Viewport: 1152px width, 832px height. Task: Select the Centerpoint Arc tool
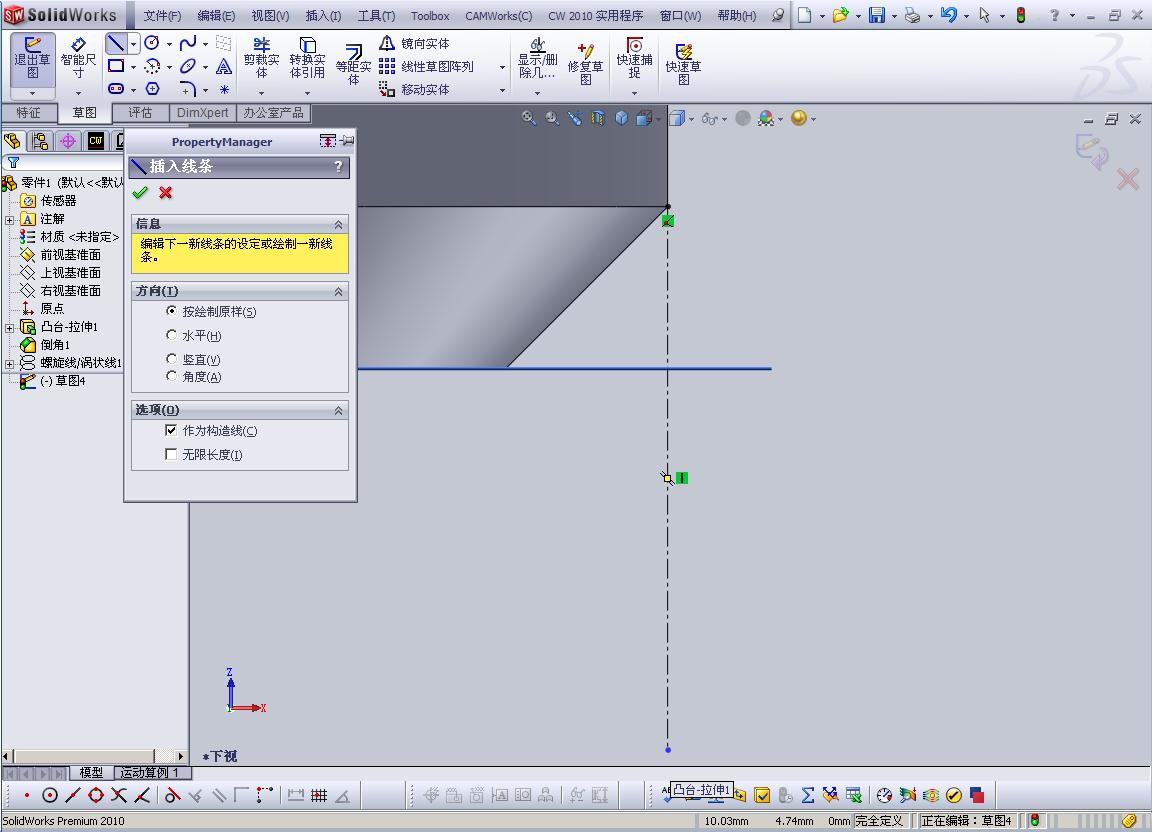(x=152, y=66)
